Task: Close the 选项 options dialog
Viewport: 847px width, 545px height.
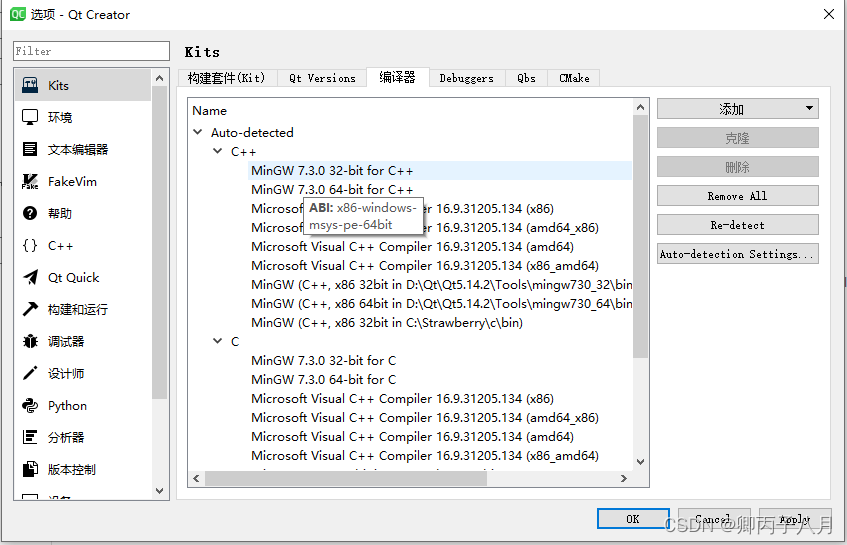Action: pyautogui.click(x=829, y=14)
